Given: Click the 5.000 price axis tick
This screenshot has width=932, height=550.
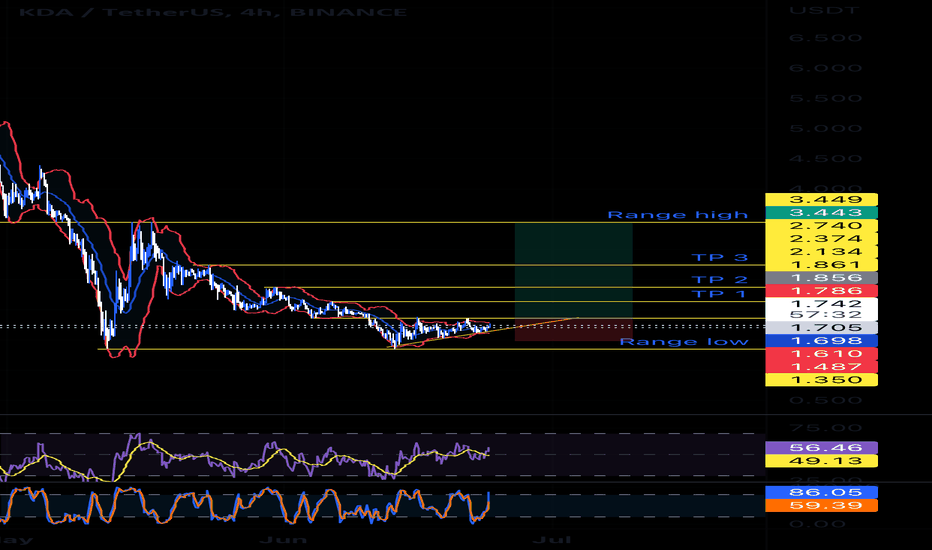Looking at the screenshot, I should click(x=826, y=129).
